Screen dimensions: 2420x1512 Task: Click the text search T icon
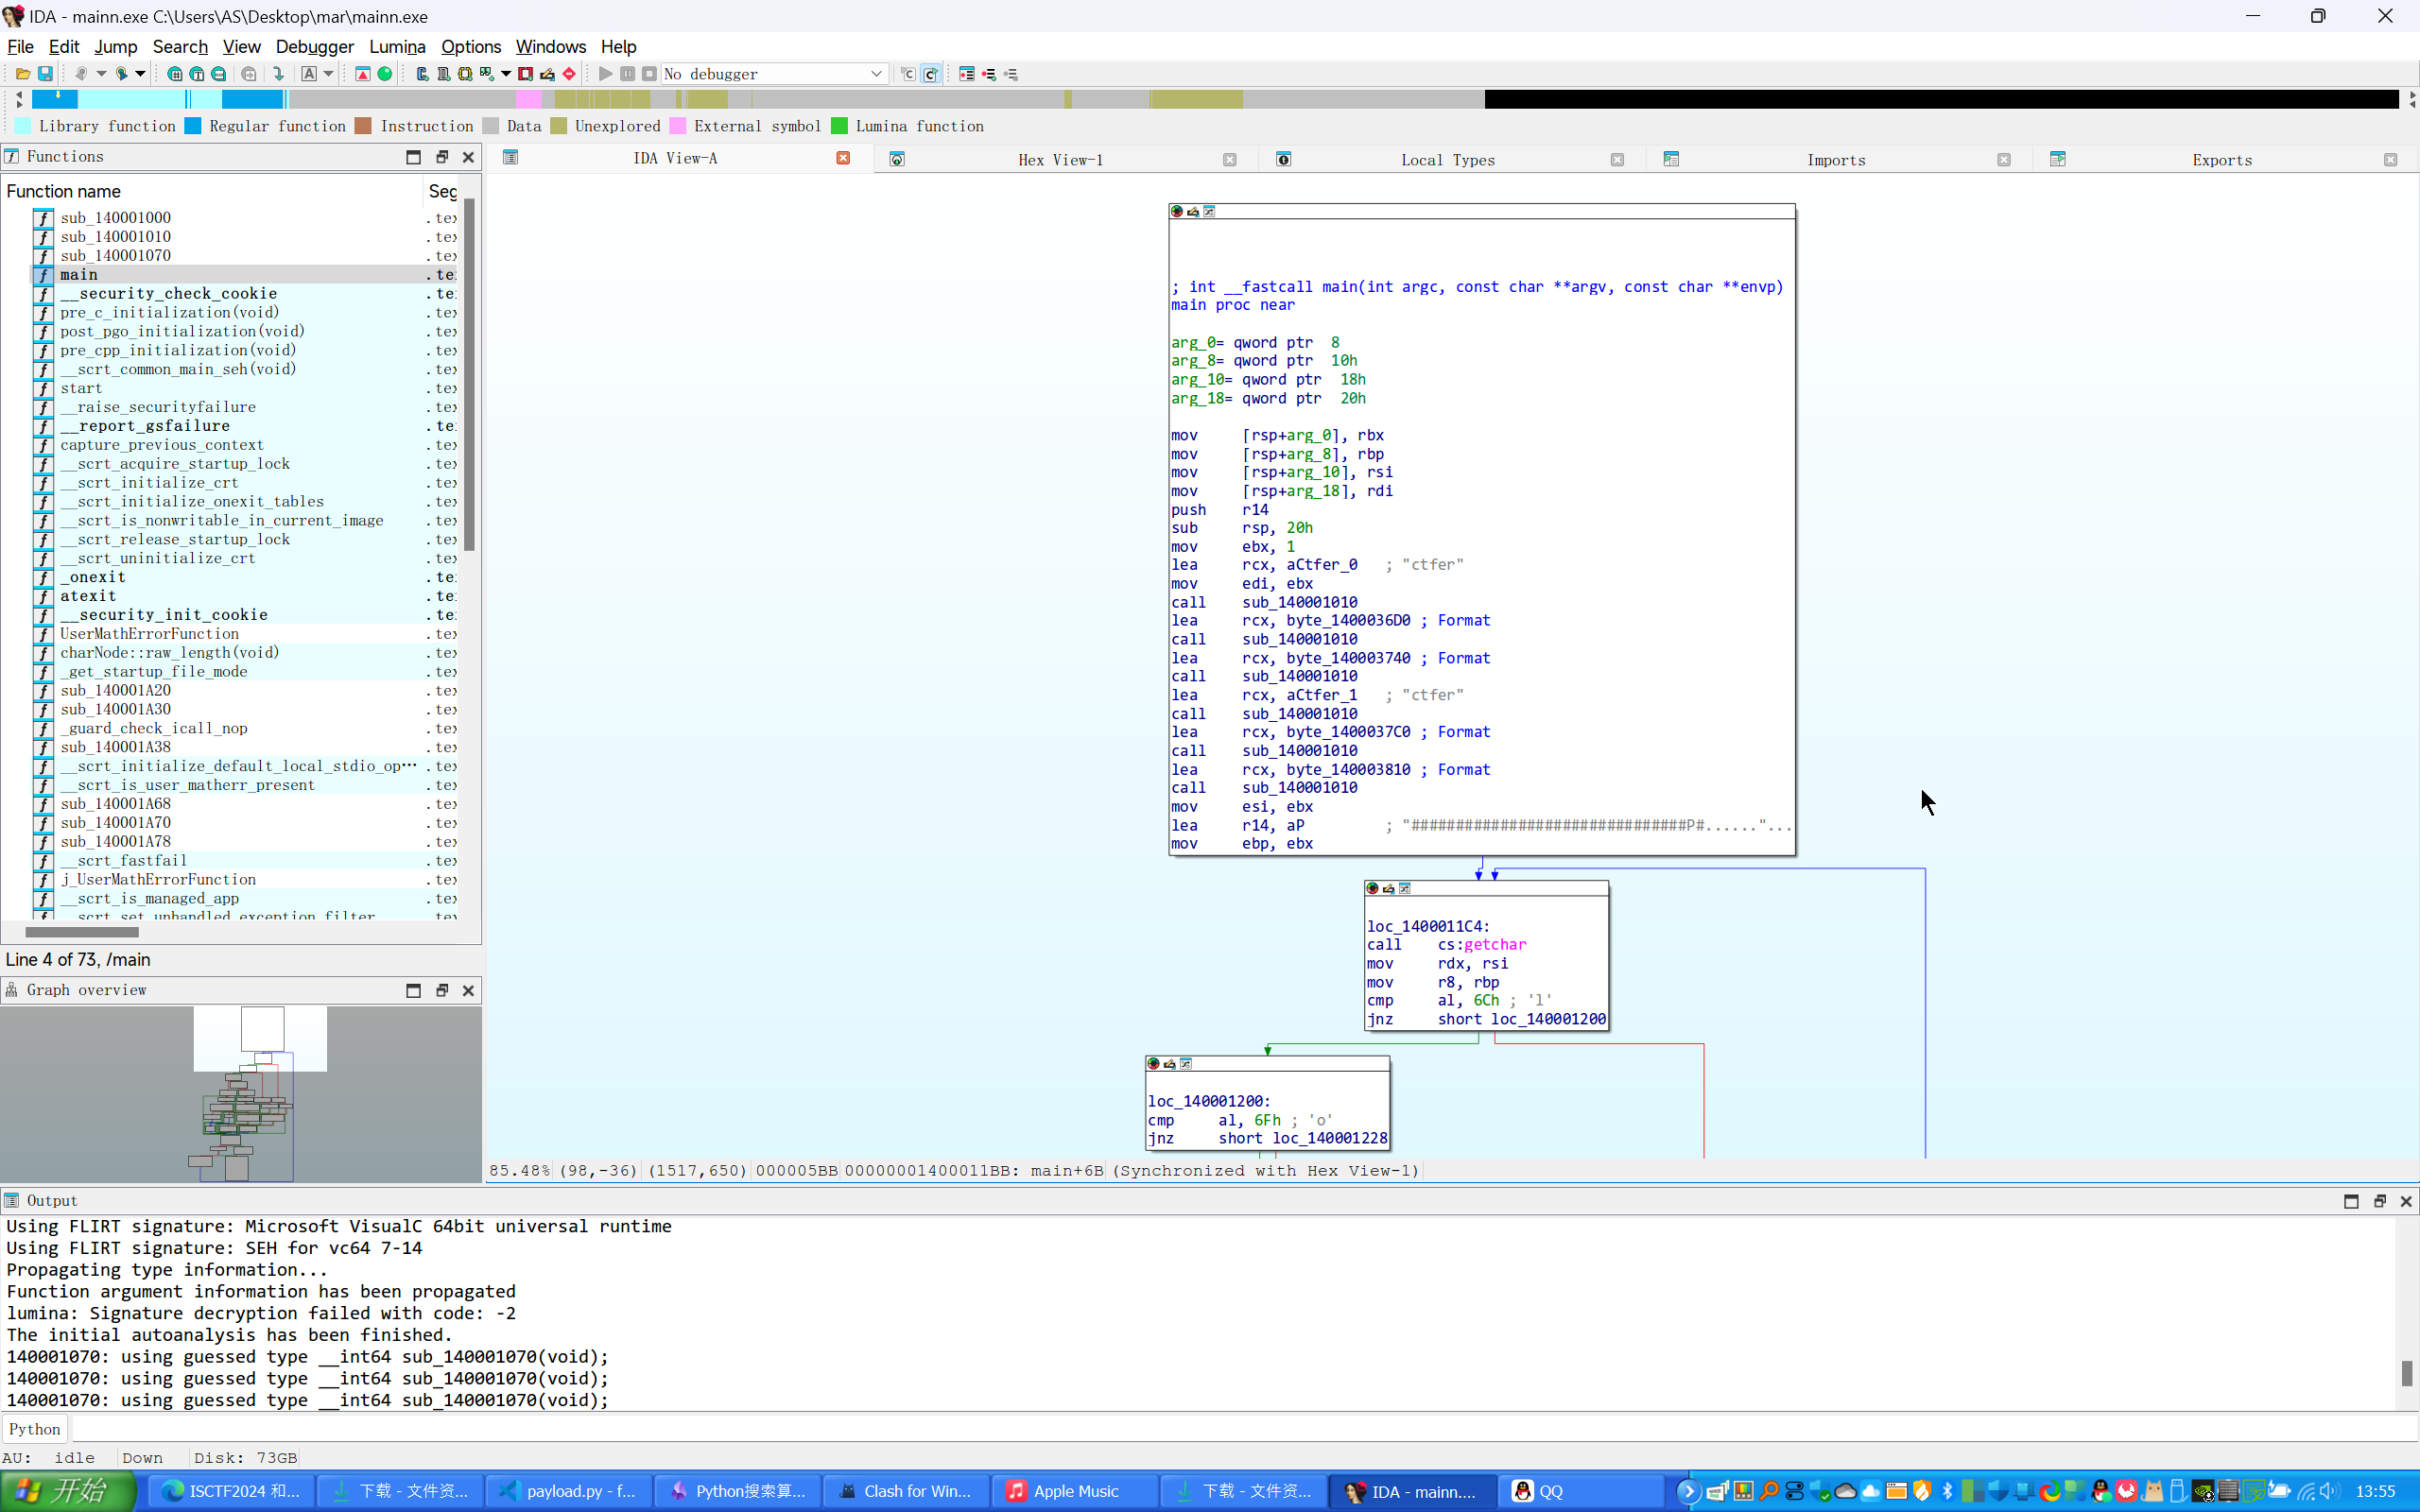(197, 74)
